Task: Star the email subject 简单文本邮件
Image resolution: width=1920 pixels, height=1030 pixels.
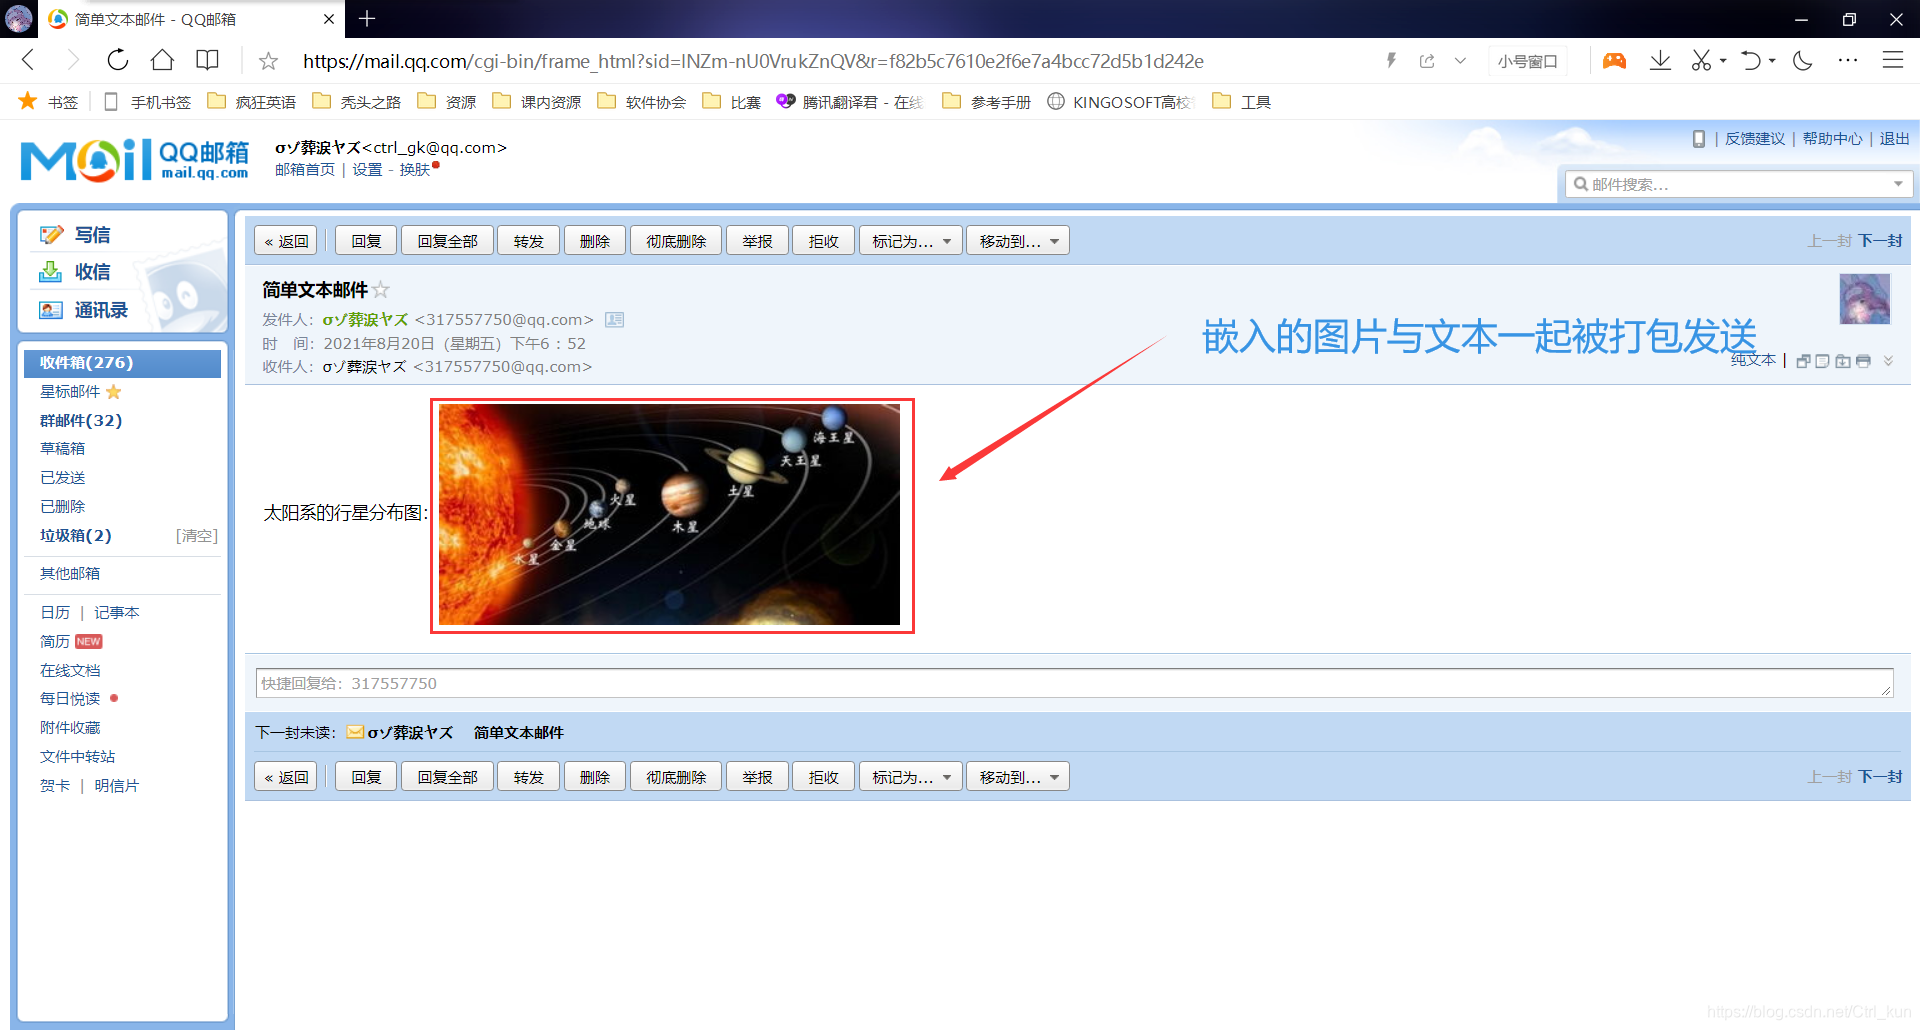Action: coord(381,290)
